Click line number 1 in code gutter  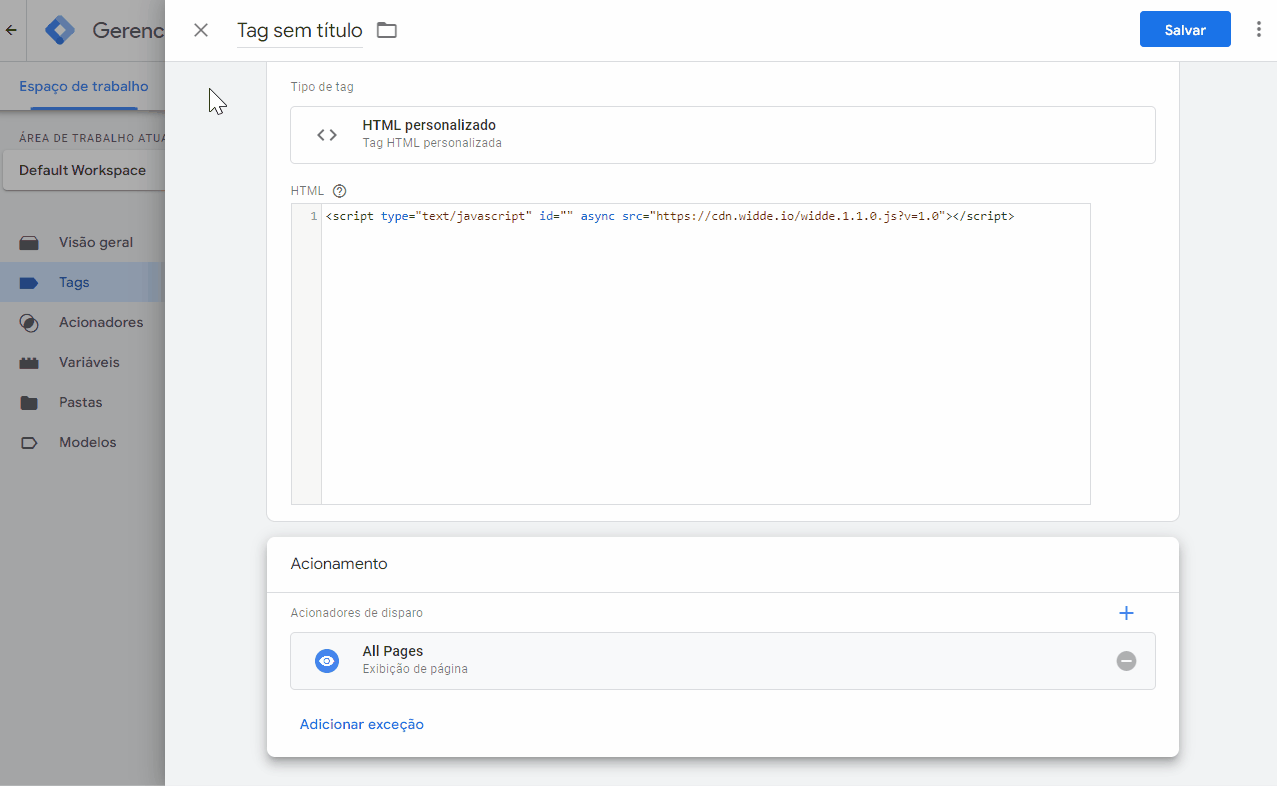(x=313, y=215)
